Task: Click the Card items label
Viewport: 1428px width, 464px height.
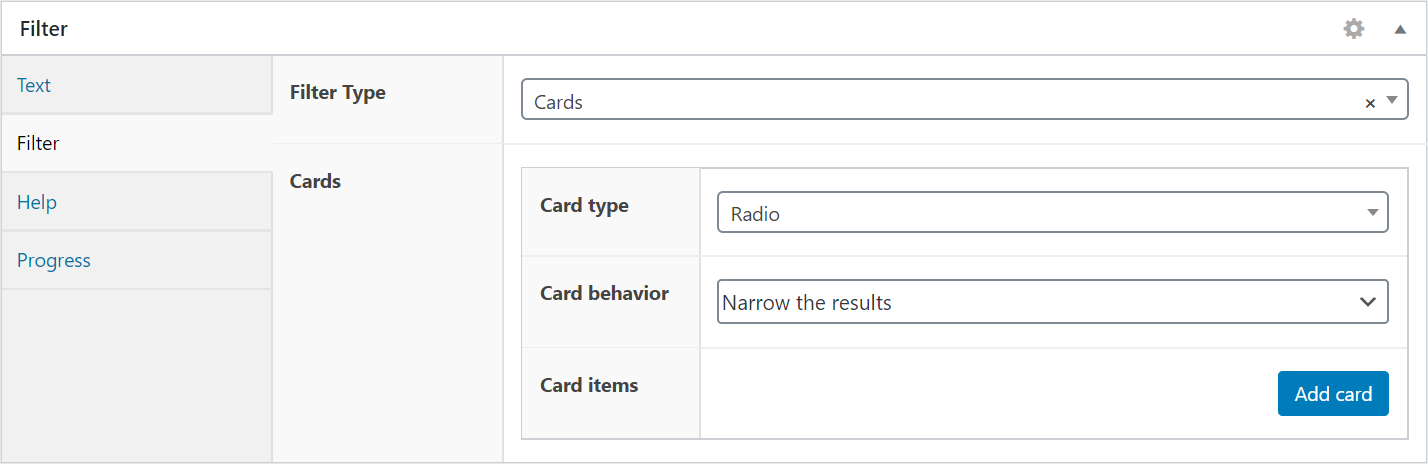Action: coord(589,385)
